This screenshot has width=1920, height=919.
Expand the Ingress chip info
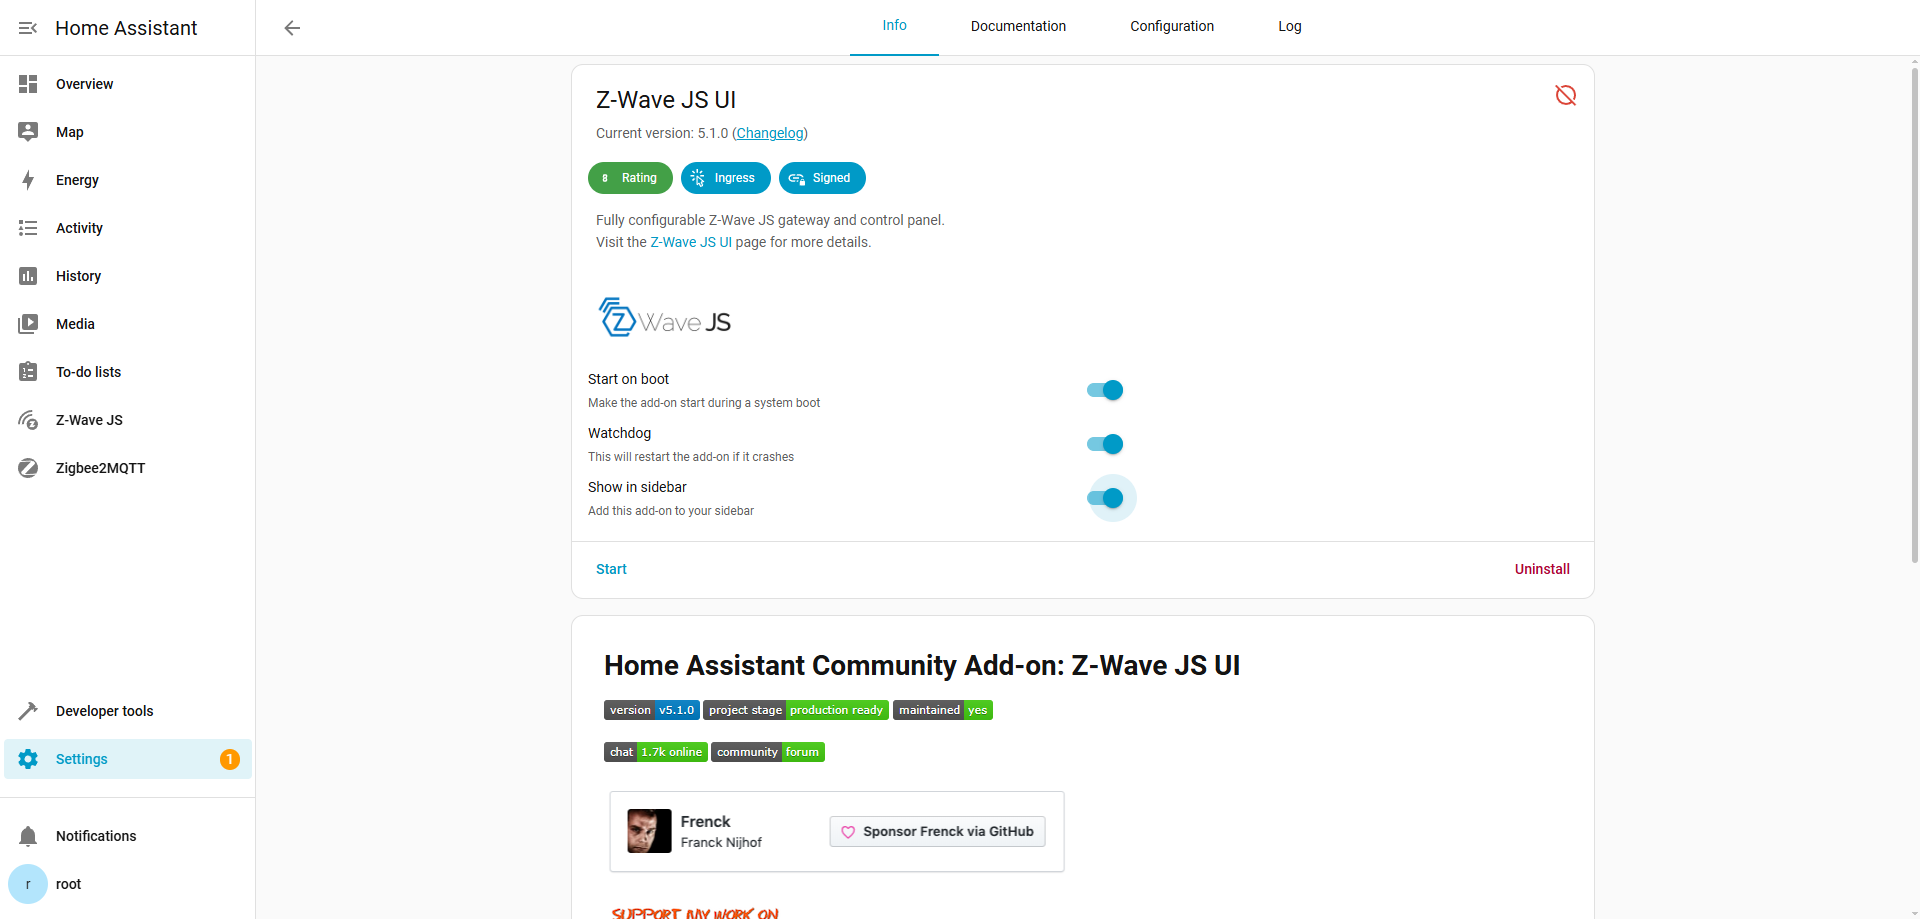pyautogui.click(x=725, y=178)
